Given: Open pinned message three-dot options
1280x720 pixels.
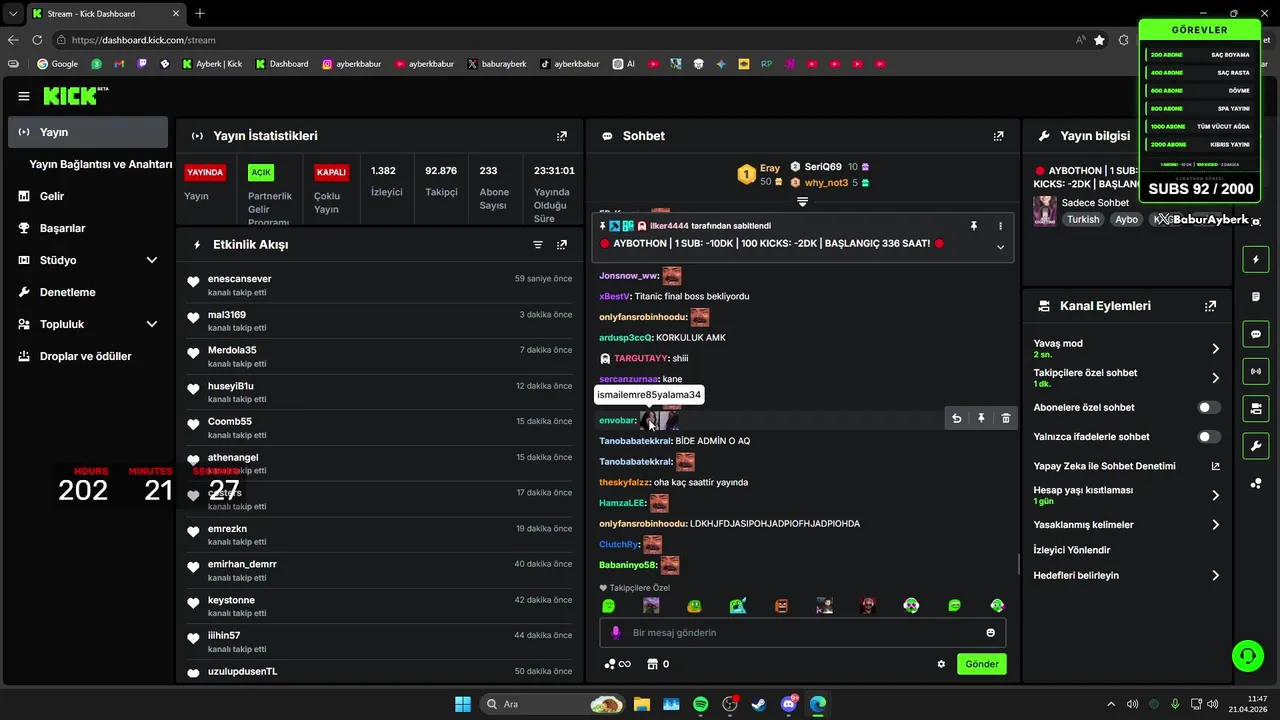Looking at the screenshot, I should [x=1001, y=226].
